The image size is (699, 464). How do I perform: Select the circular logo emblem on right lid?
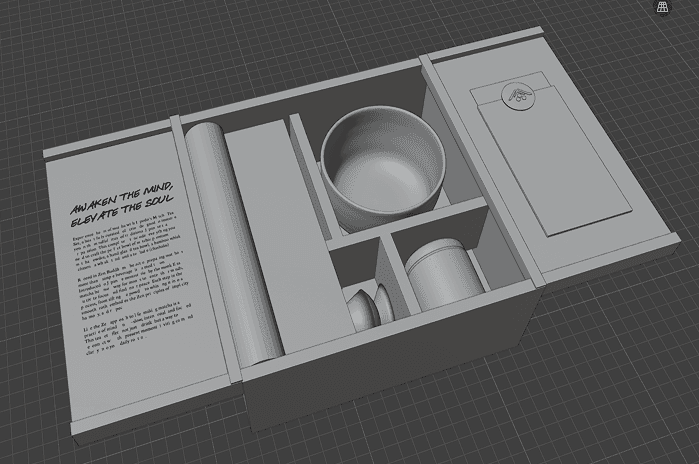pos(517,96)
